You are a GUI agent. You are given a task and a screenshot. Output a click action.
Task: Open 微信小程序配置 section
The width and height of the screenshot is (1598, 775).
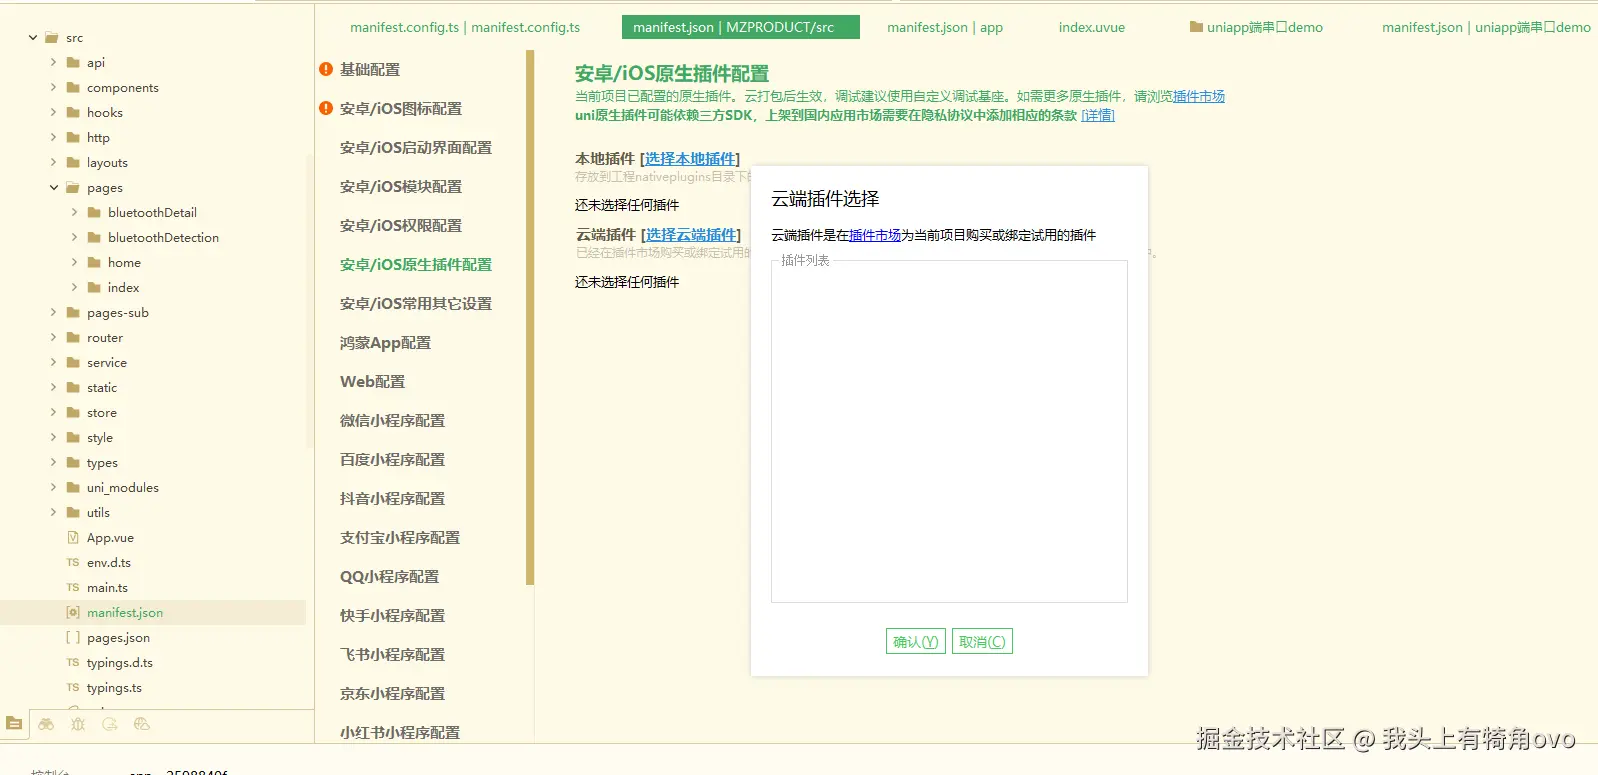392,420
